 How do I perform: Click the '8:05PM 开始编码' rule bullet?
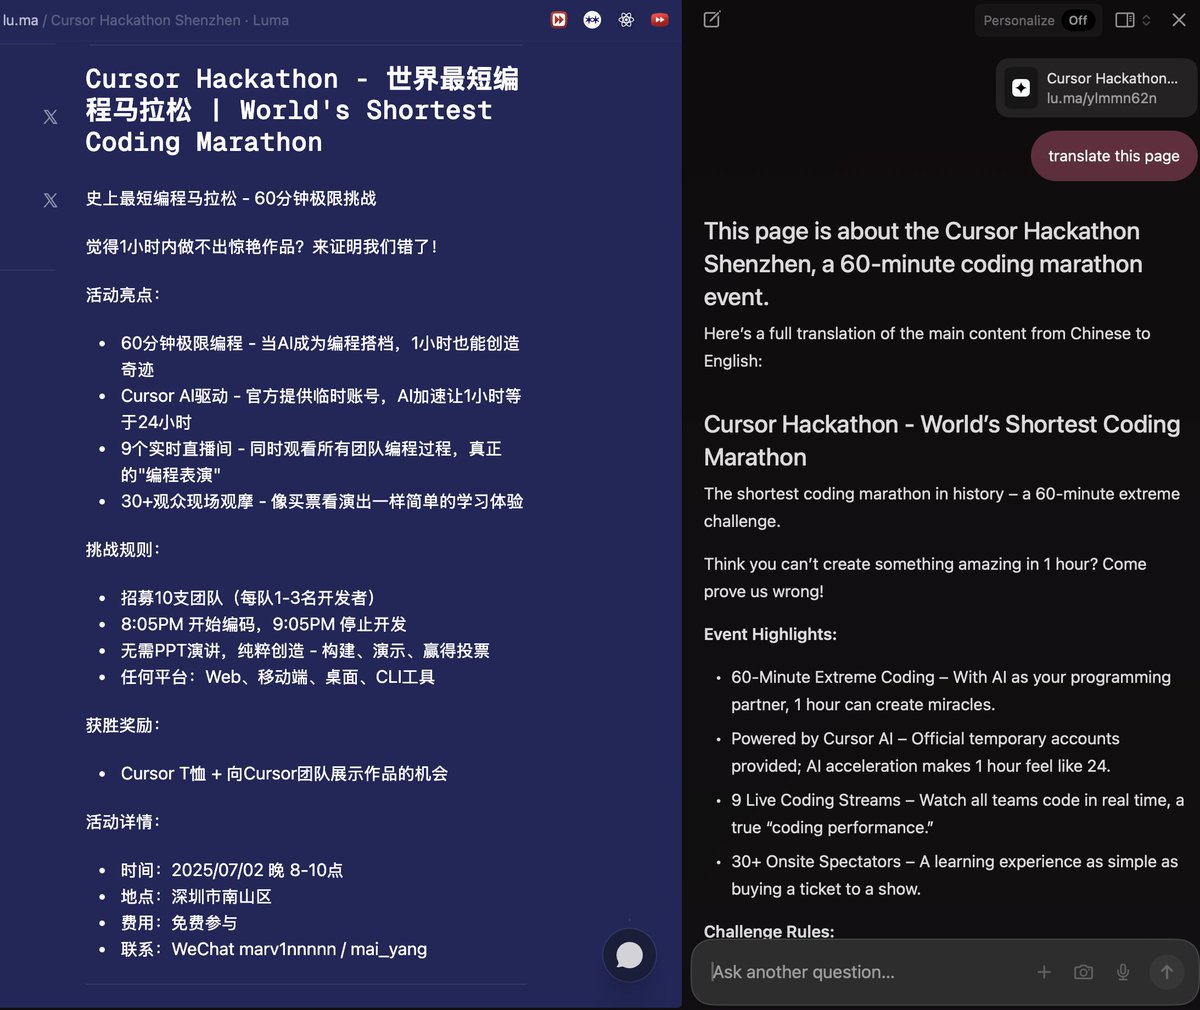264,624
